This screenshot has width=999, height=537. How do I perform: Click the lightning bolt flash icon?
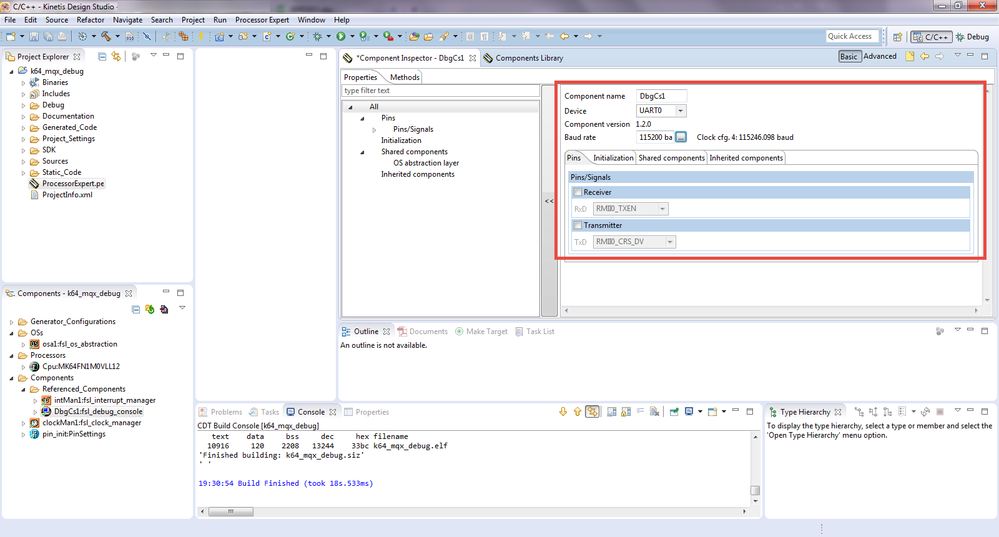201,36
